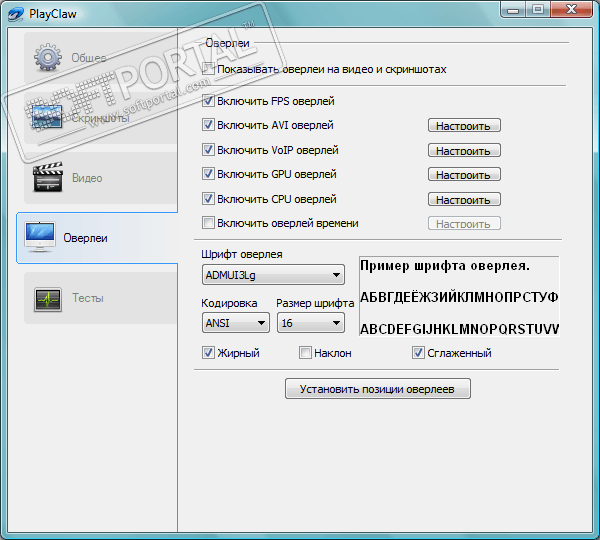Viewport: 600px width, 540px height.
Task: Uncheck Включить CPU оверлей
Action: point(208,199)
